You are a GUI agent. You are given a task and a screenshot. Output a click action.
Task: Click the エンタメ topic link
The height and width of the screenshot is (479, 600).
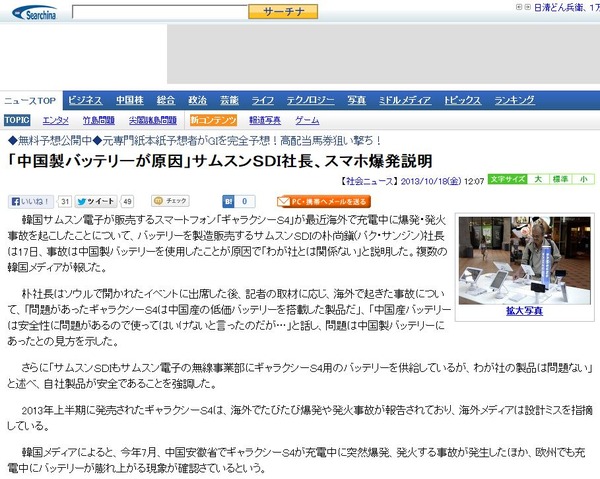pyautogui.click(x=56, y=121)
